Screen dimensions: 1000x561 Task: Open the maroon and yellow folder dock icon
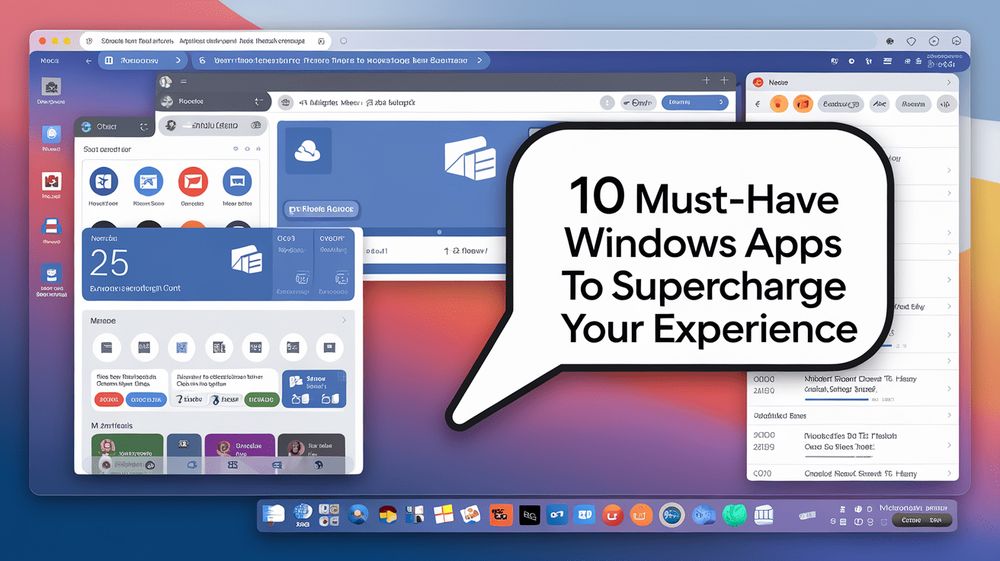click(387, 514)
